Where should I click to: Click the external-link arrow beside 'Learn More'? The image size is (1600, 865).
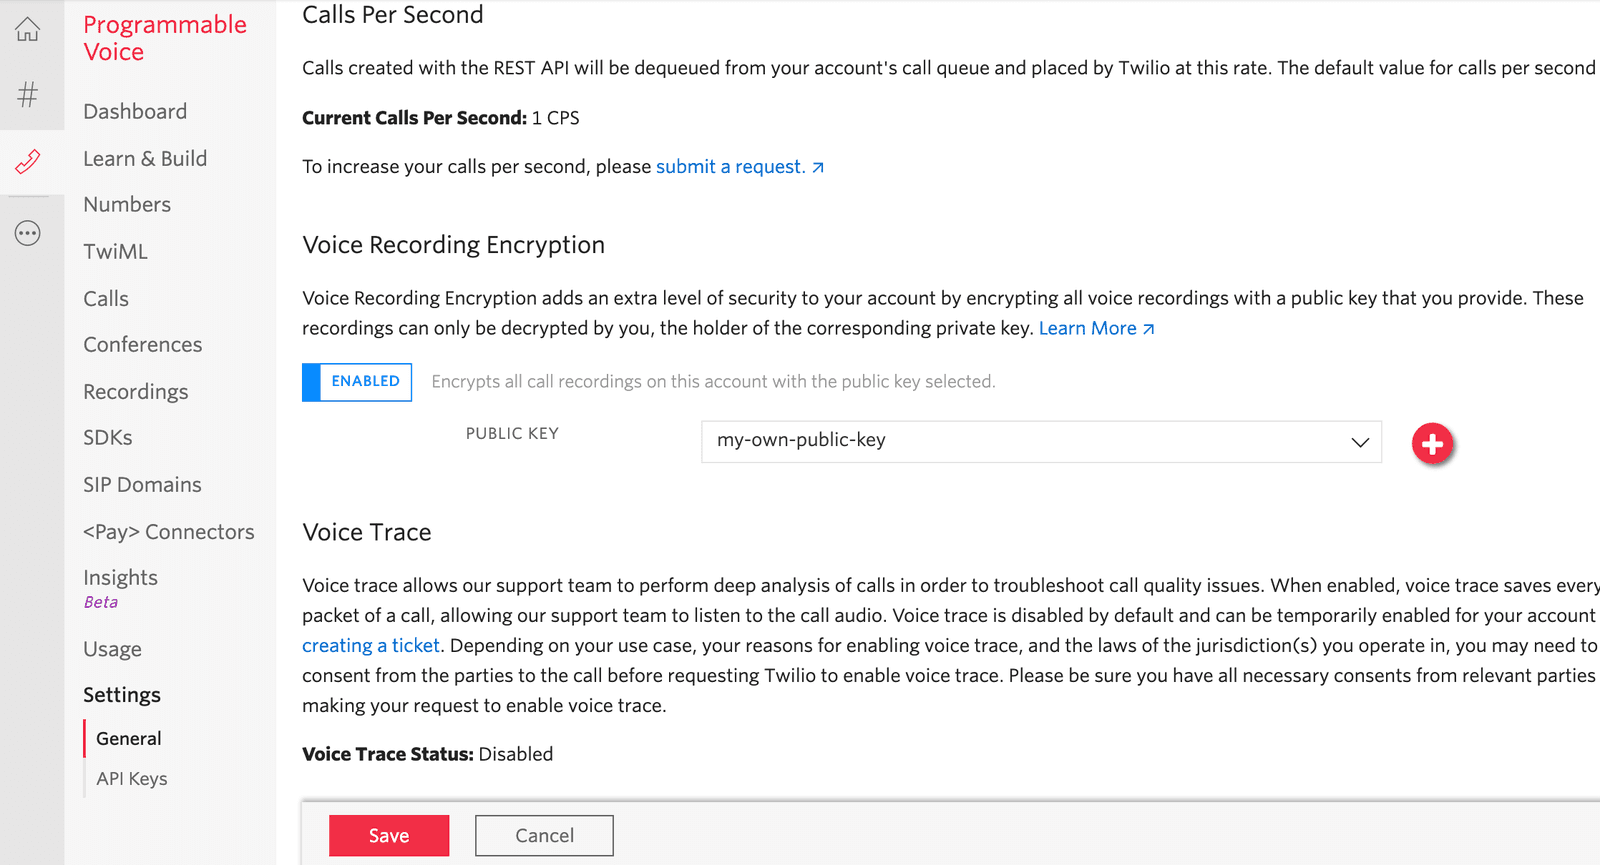[x=1149, y=328]
